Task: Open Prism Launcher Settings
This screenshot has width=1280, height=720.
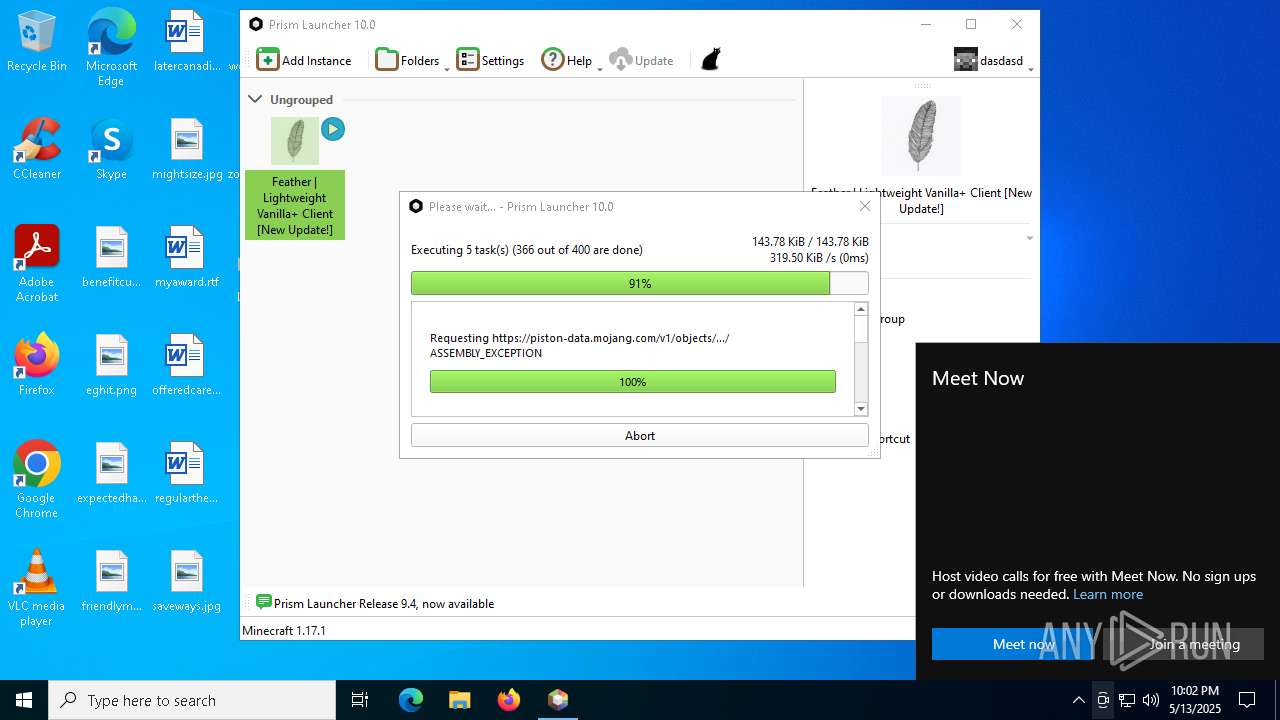Action: click(x=490, y=60)
